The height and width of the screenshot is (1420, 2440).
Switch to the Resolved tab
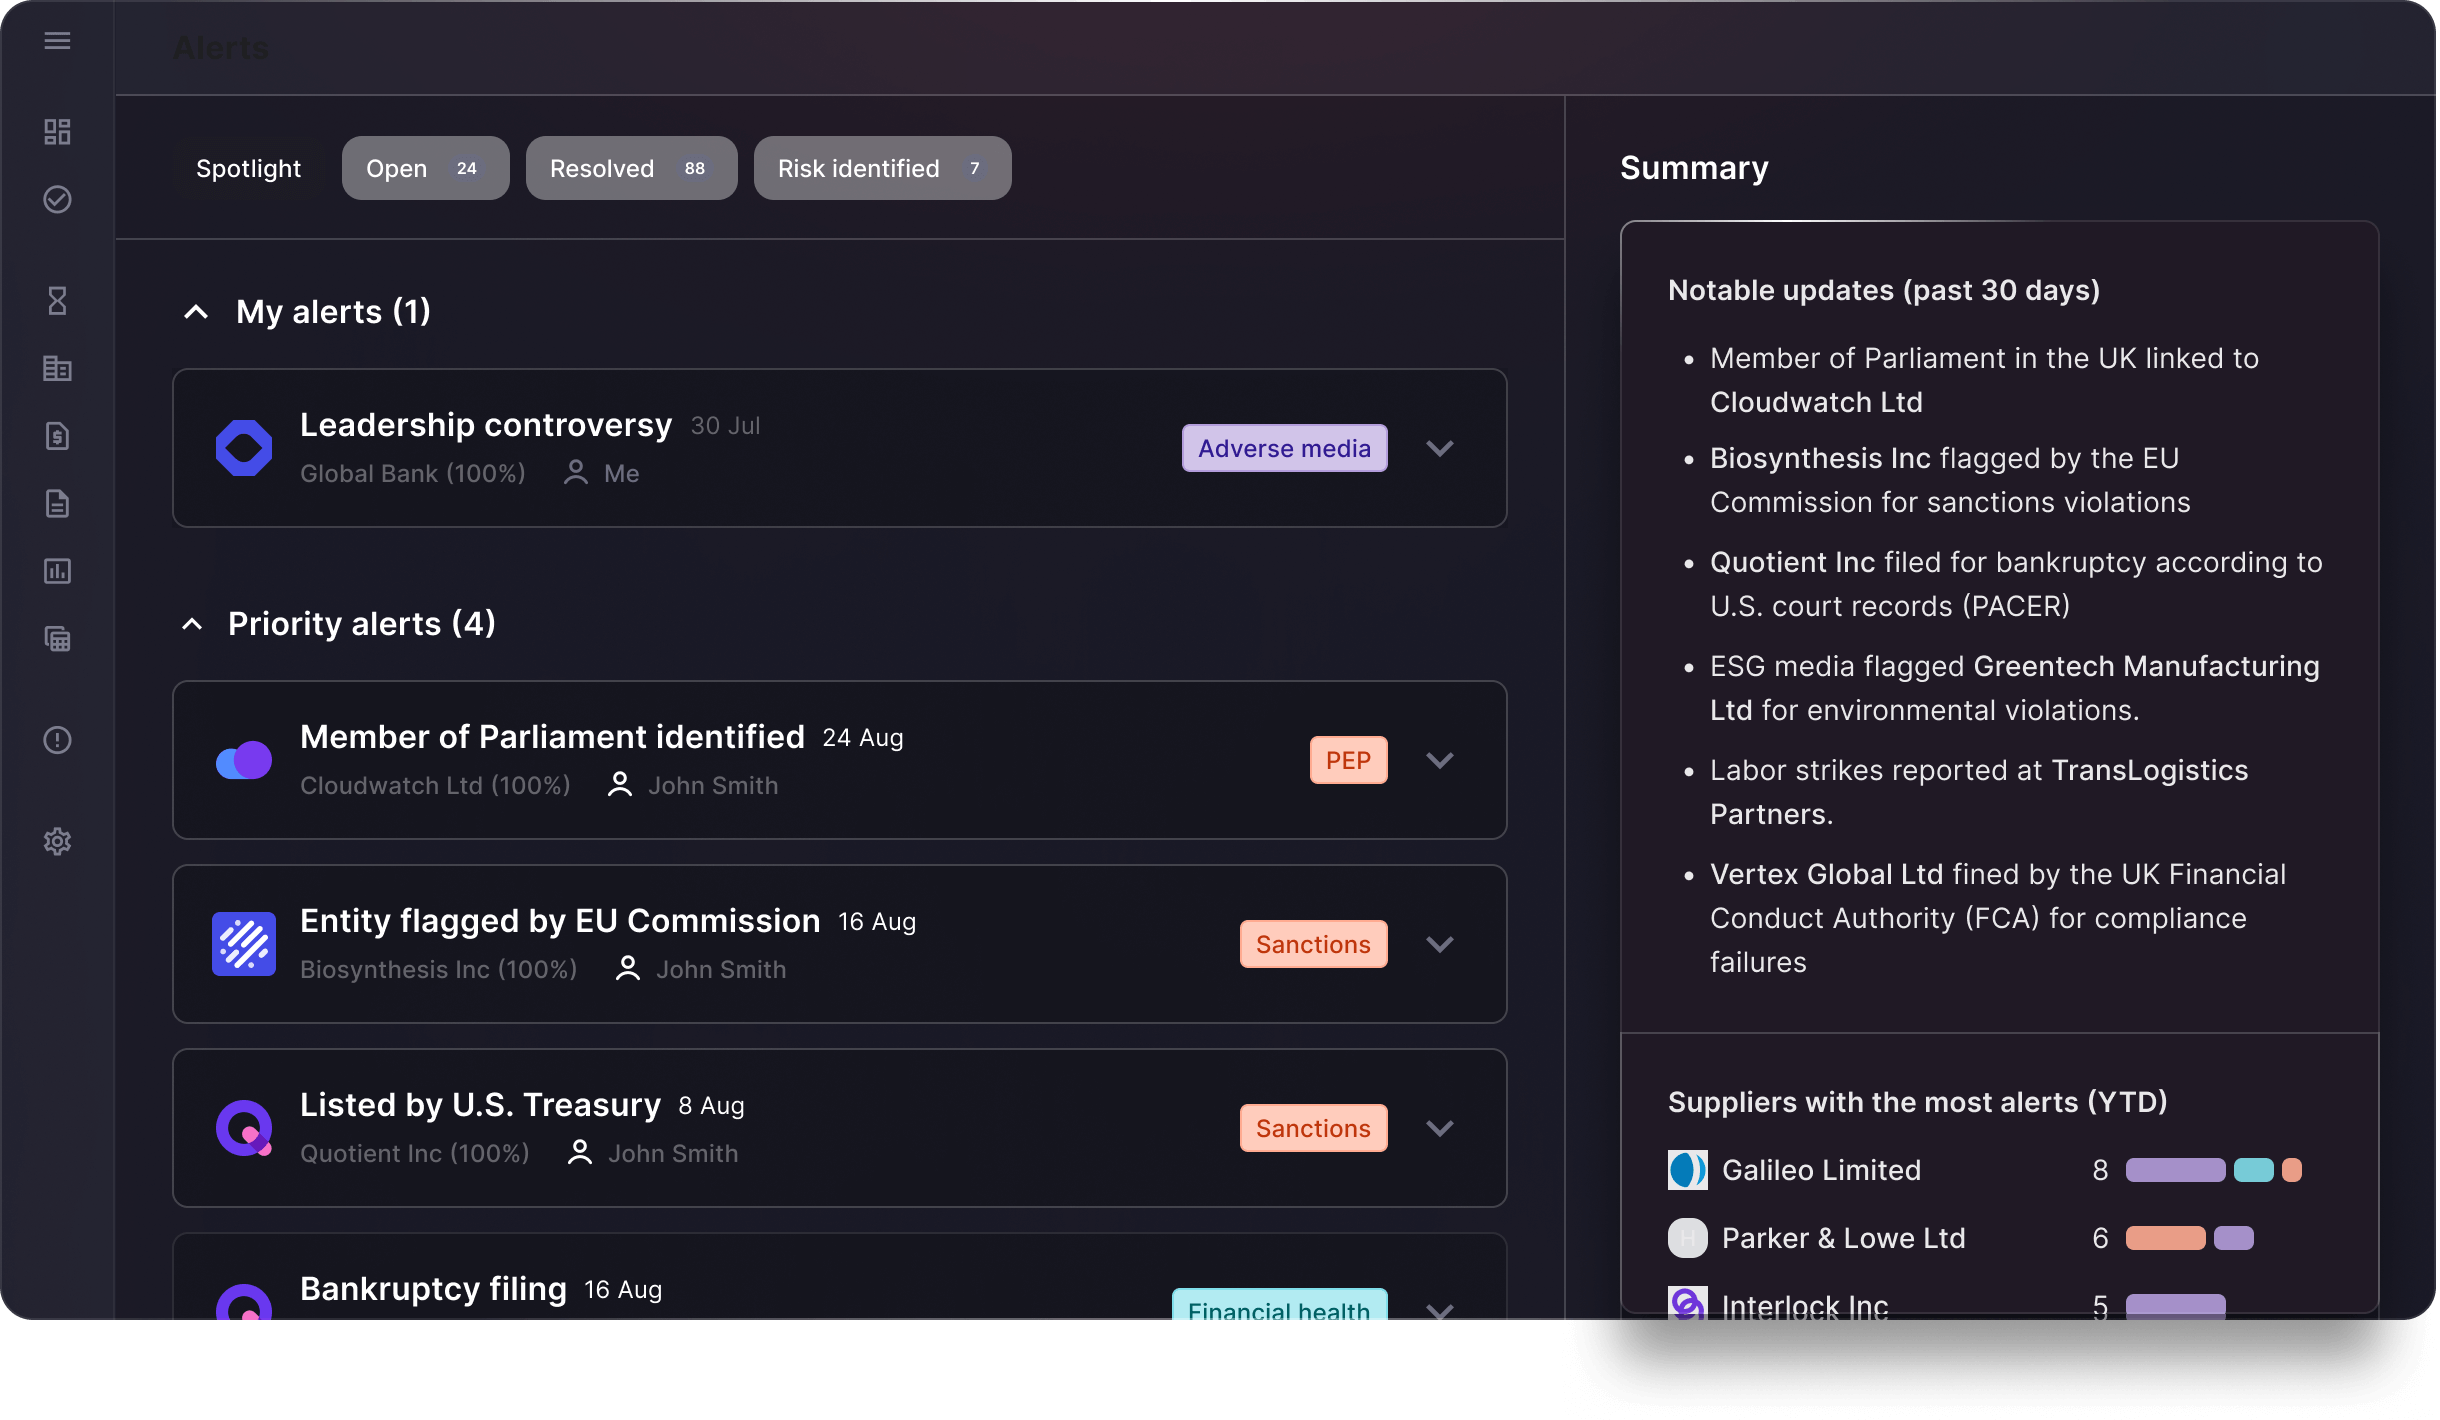[x=631, y=168]
